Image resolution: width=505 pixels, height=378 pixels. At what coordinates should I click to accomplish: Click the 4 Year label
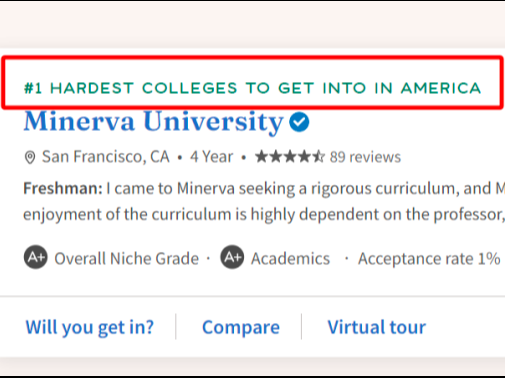tap(211, 157)
